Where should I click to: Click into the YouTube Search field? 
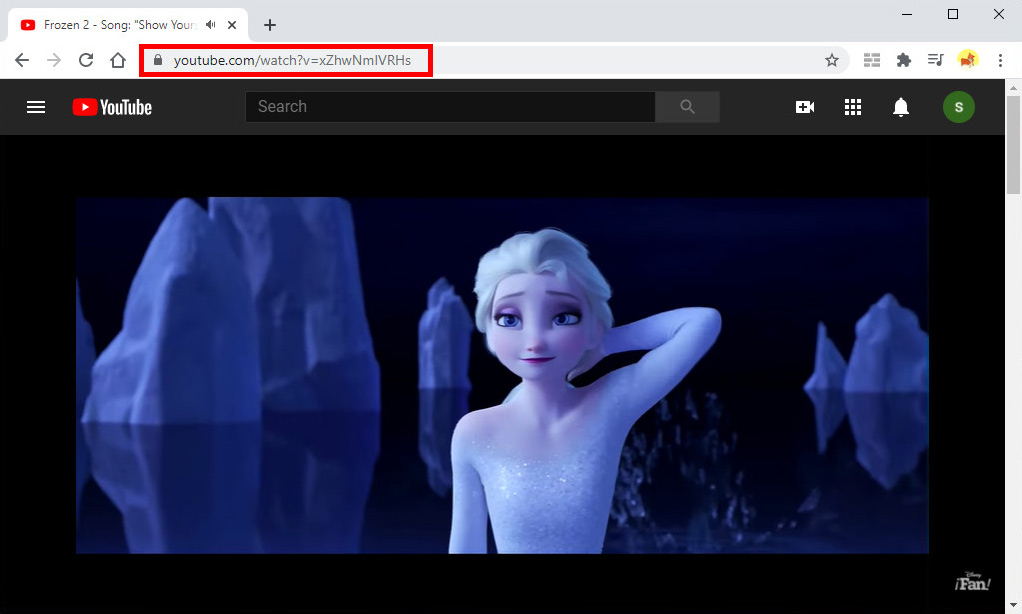click(450, 107)
